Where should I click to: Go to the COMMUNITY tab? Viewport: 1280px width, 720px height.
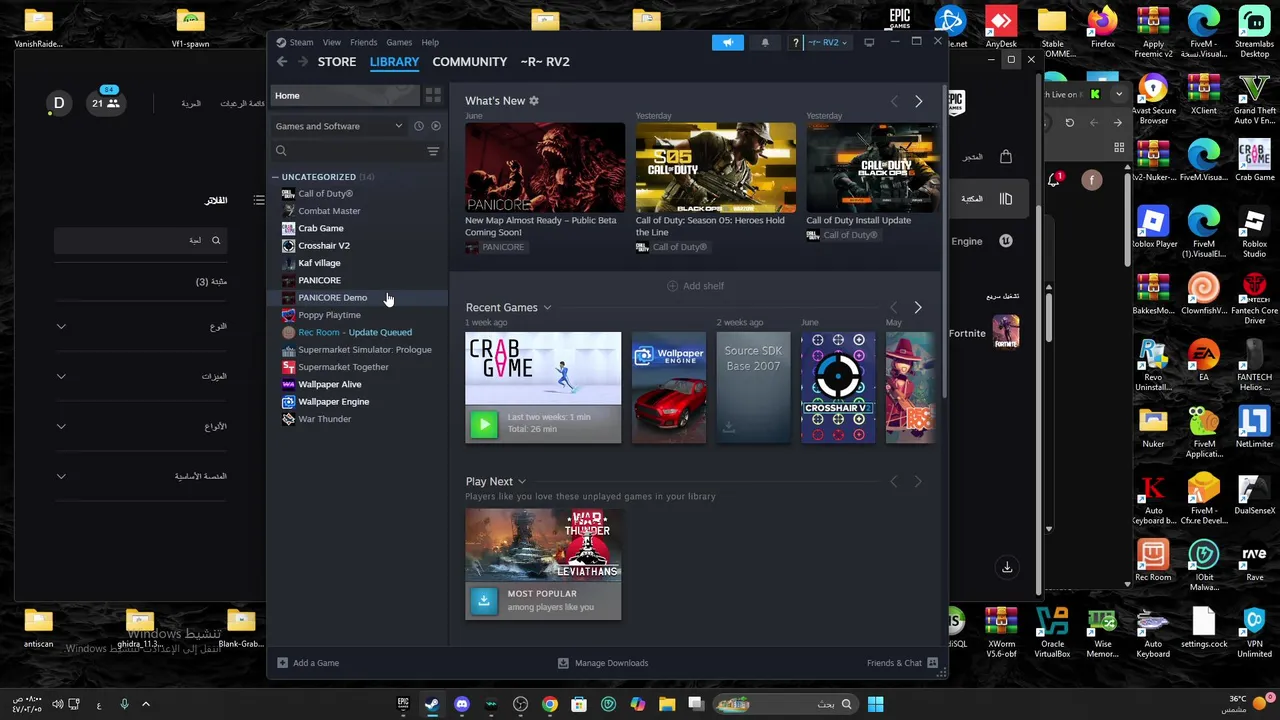[470, 62]
